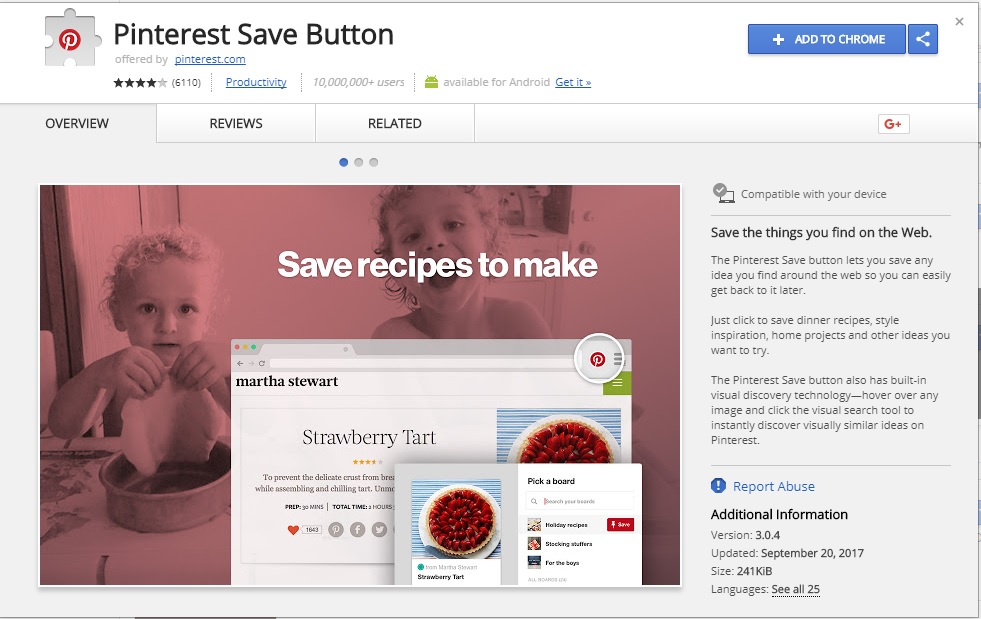This screenshot has height=619, width=981.
Task: Click the compatible device checkmark icon
Action: point(723,193)
